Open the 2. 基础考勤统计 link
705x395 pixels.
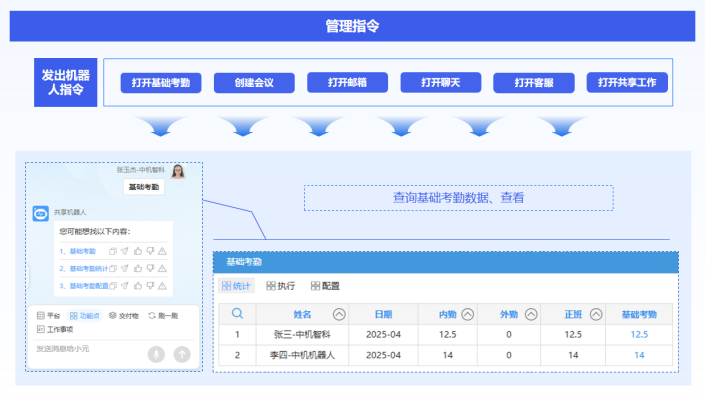(84, 268)
